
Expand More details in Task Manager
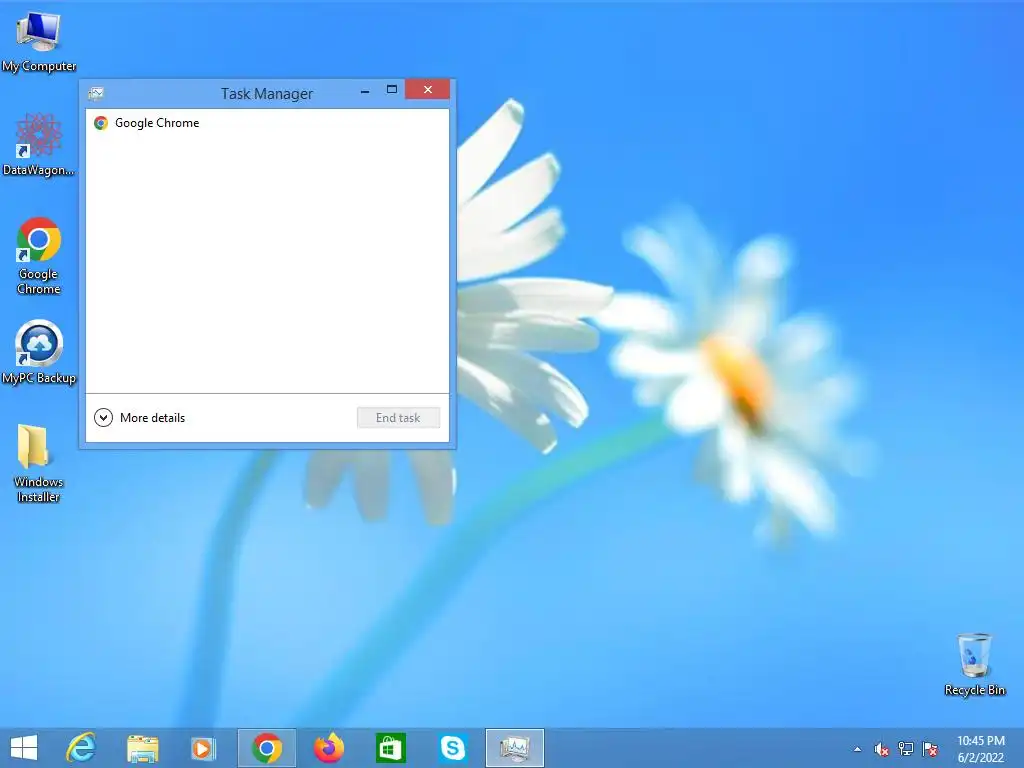140,417
